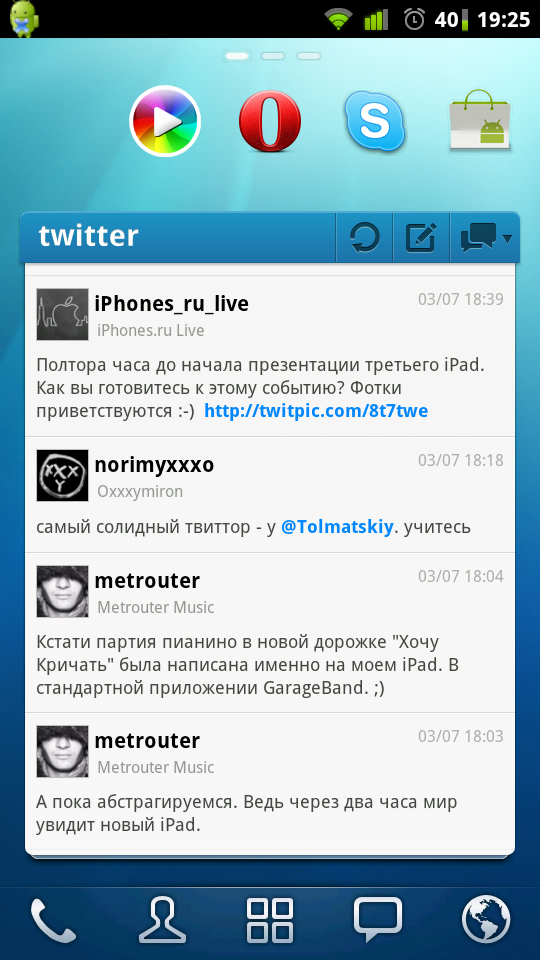Open the twitpic.com/8t7twe link

(316, 411)
